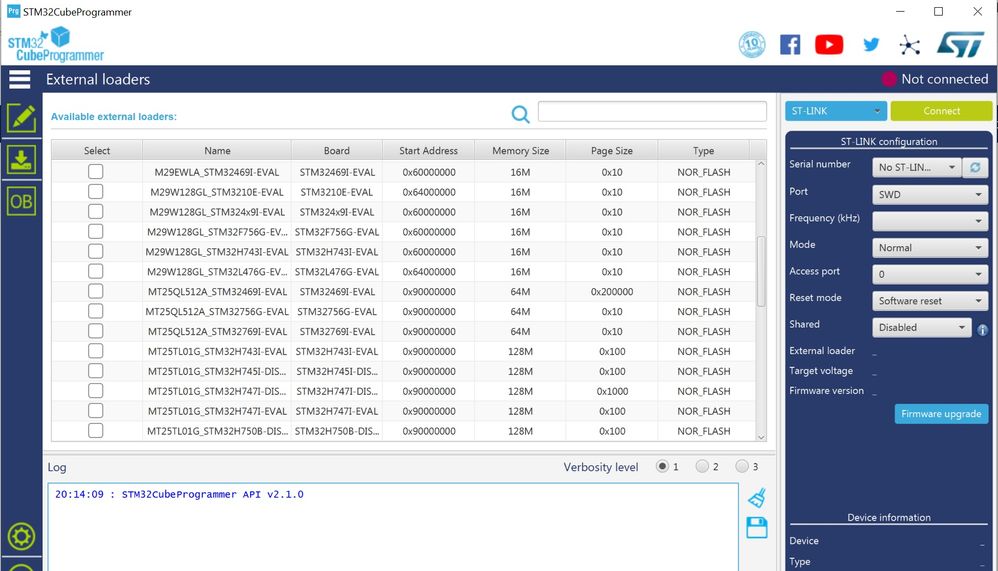The height and width of the screenshot is (571, 998).
Task: Click the Not connected status indicator
Action: coord(935,79)
